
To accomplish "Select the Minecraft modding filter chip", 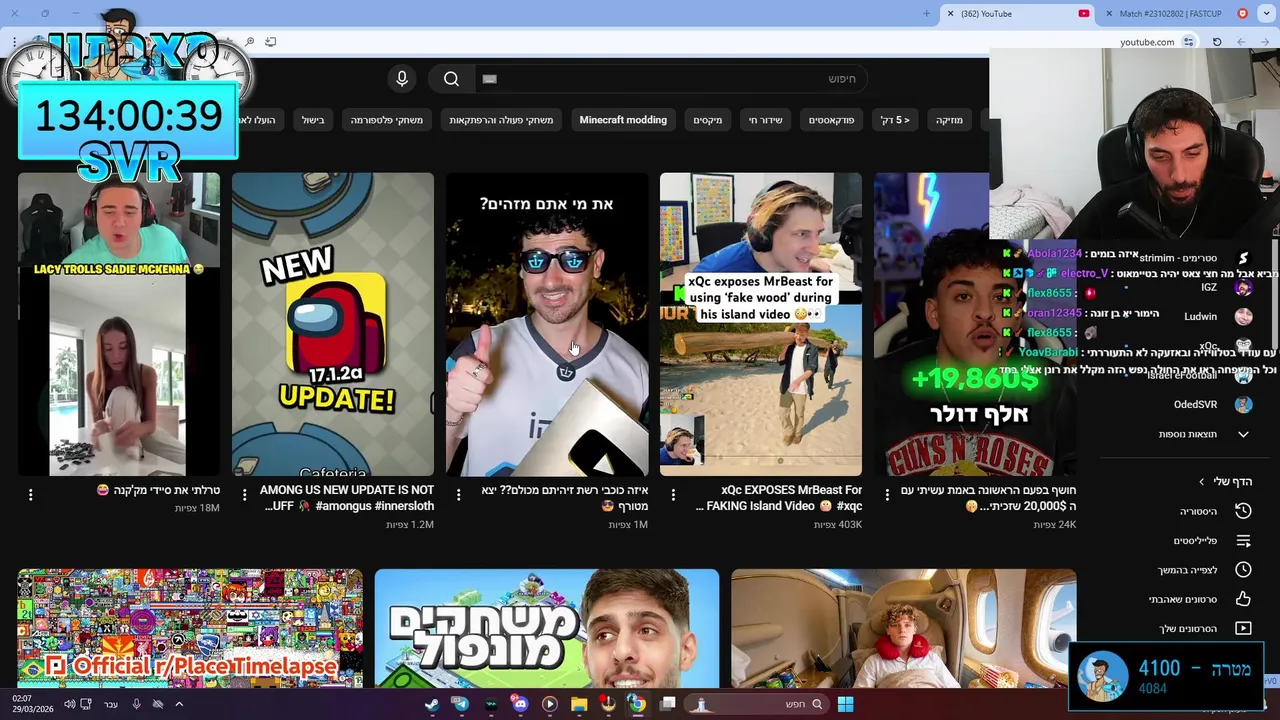I will 623,120.
